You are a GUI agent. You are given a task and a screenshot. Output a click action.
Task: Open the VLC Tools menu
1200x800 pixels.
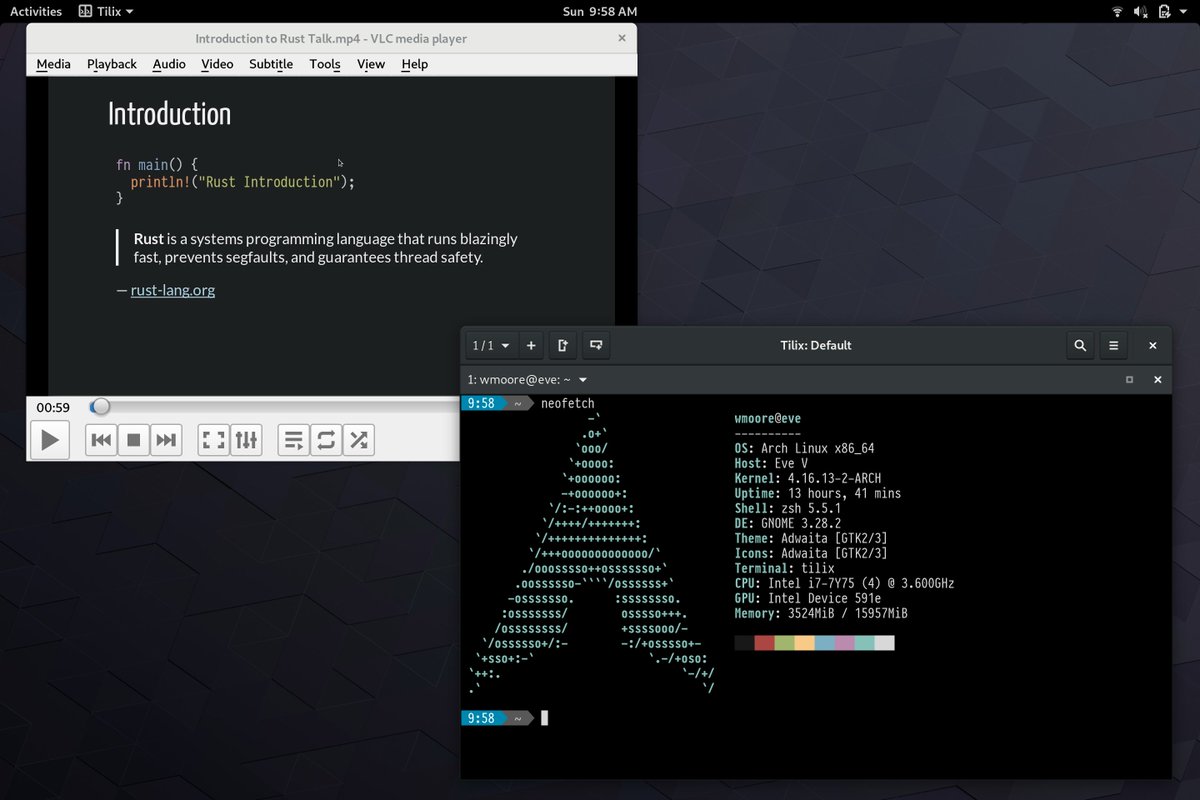325,64
